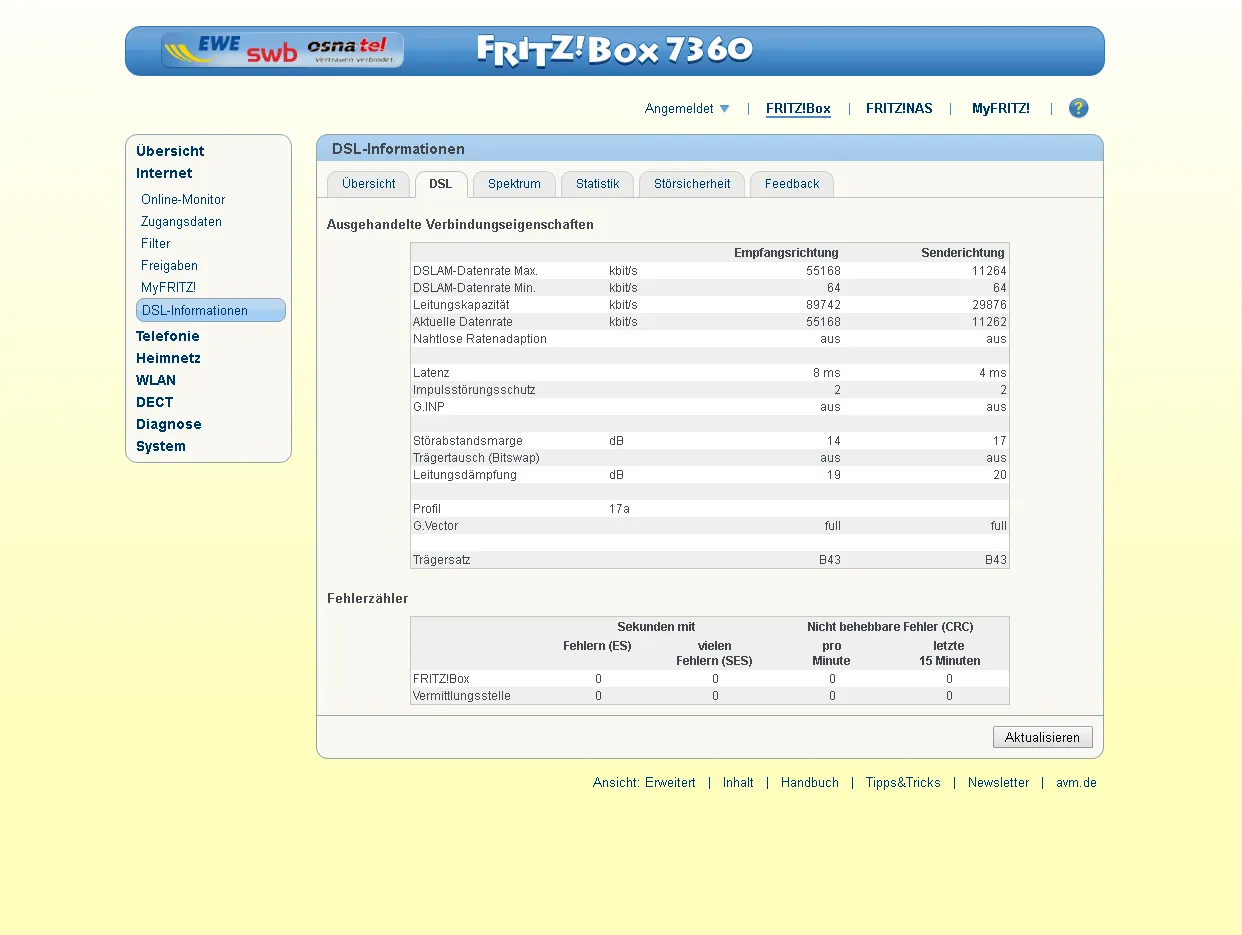
Task: Open System in the sidebar menu
Action: coord(161,446)
